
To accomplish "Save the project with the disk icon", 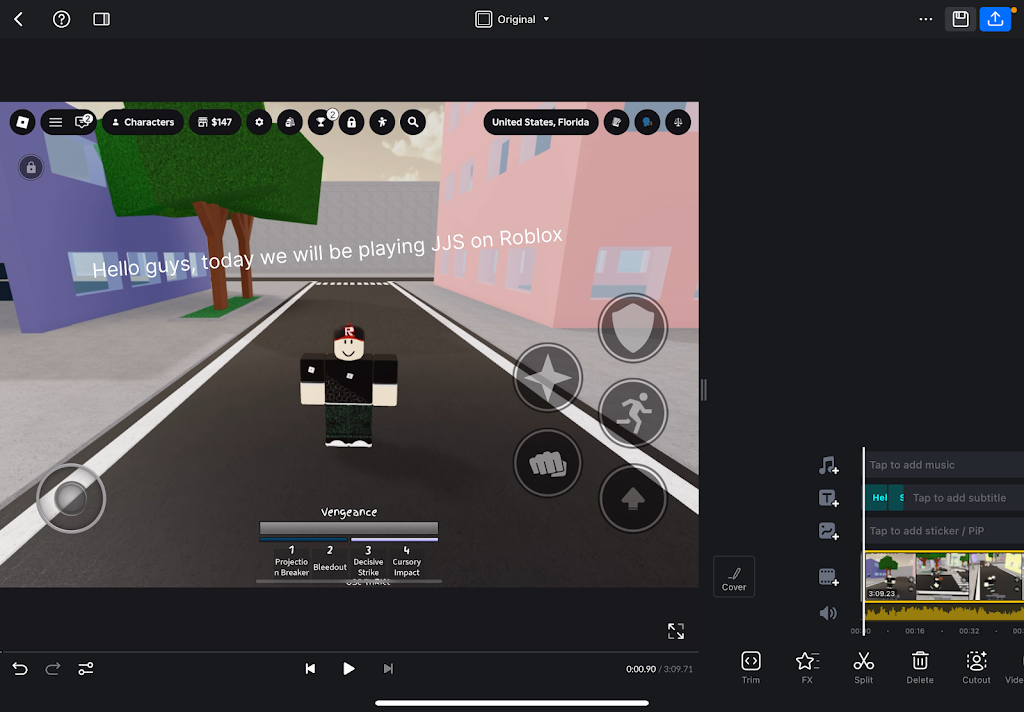I will 960,20.
